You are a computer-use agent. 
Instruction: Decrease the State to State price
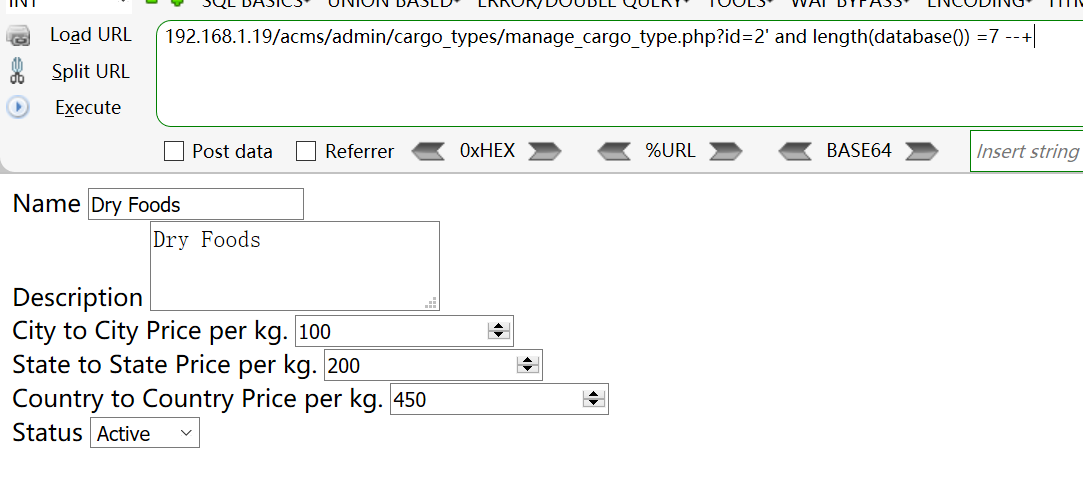pyautogui.click(x=528, y=369)
